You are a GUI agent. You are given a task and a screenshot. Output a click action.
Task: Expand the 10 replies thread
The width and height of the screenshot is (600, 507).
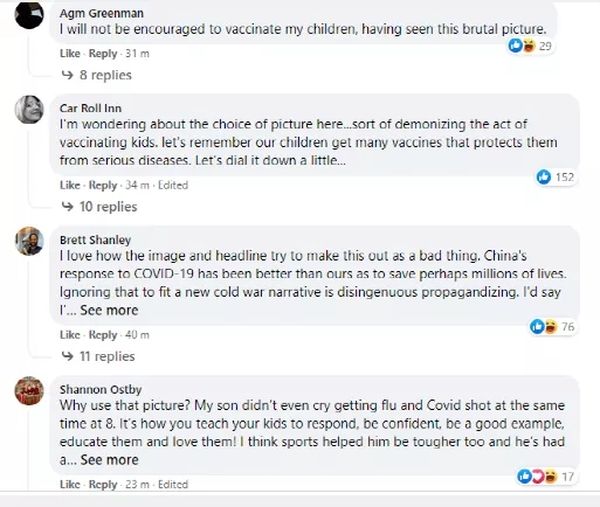tap(106, 207)
